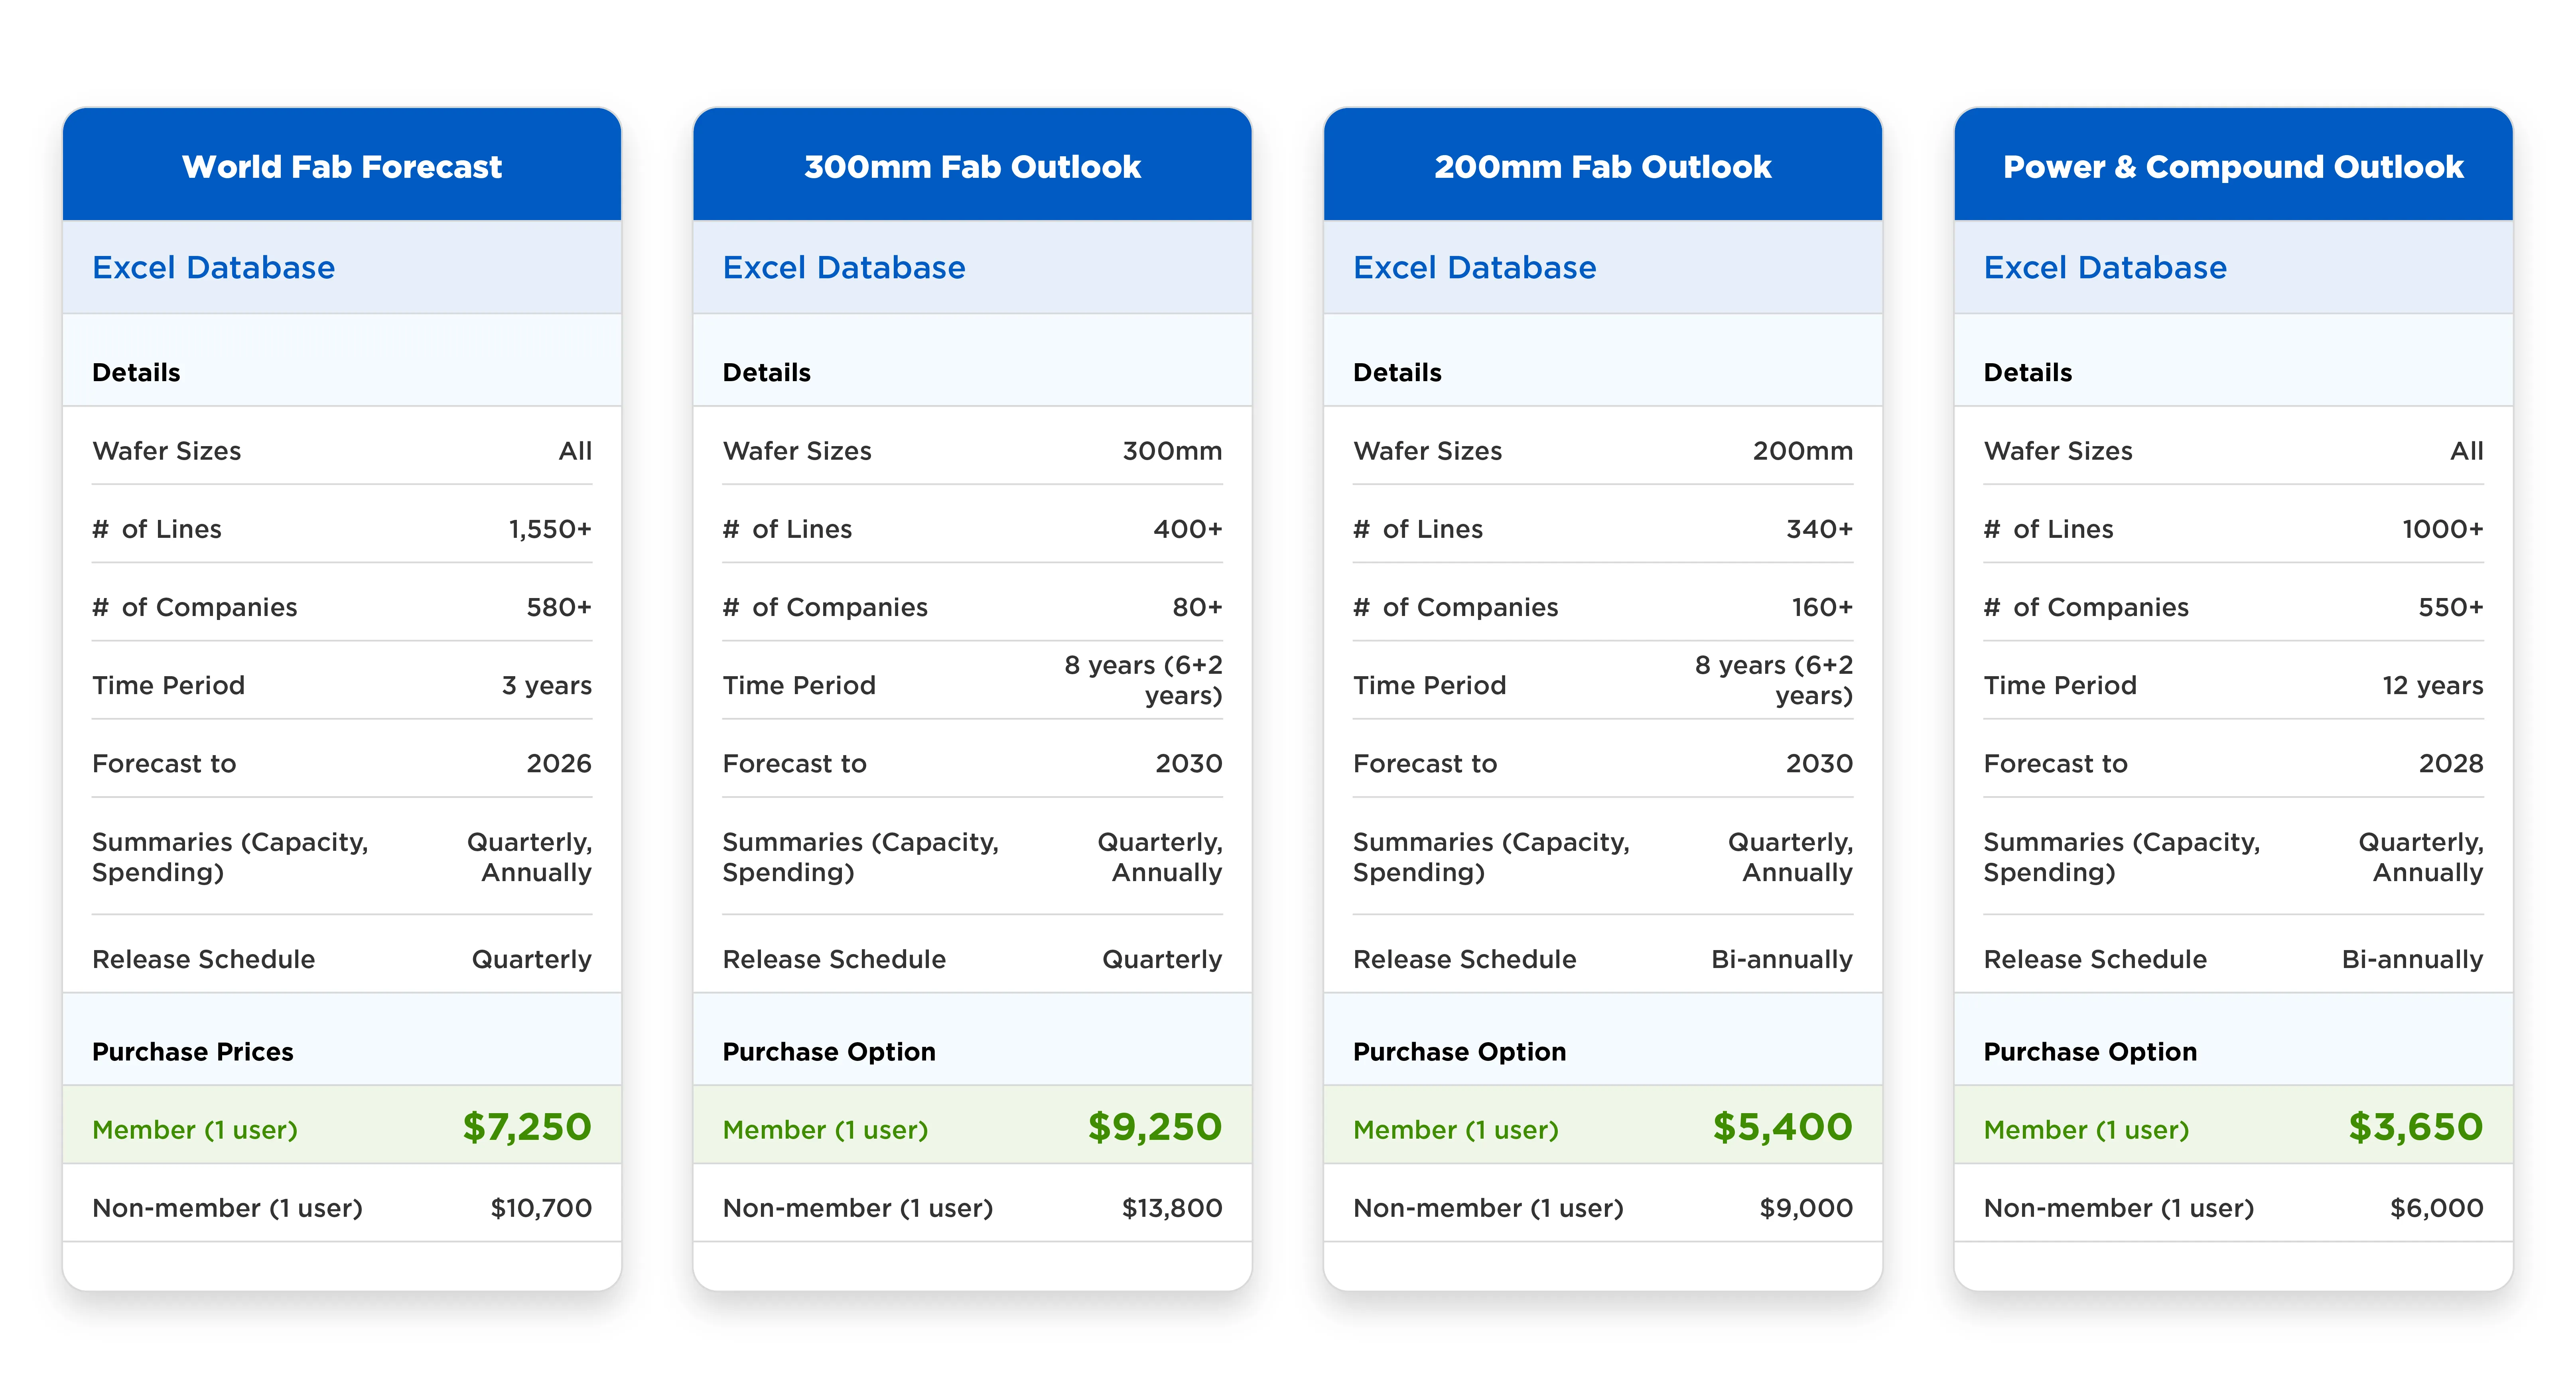Click "Purchase Option" heading in 300mm Fab Outlook
The image size is (2576, 1399).
(829, 1052)
